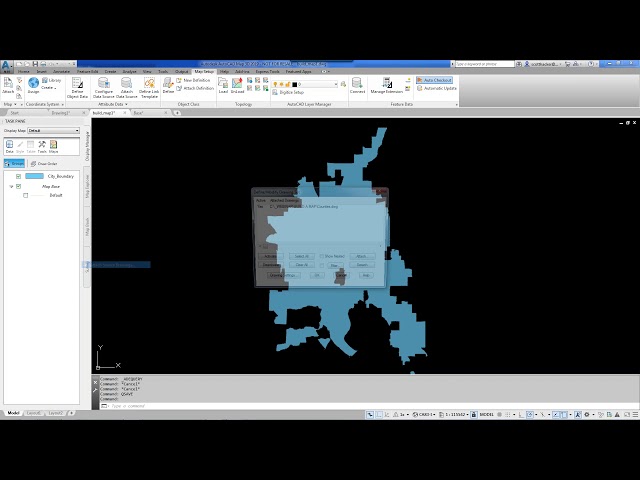Viewport: 640px width, 480px height.
Task: Click the Define object class icon
Action: 168,86
